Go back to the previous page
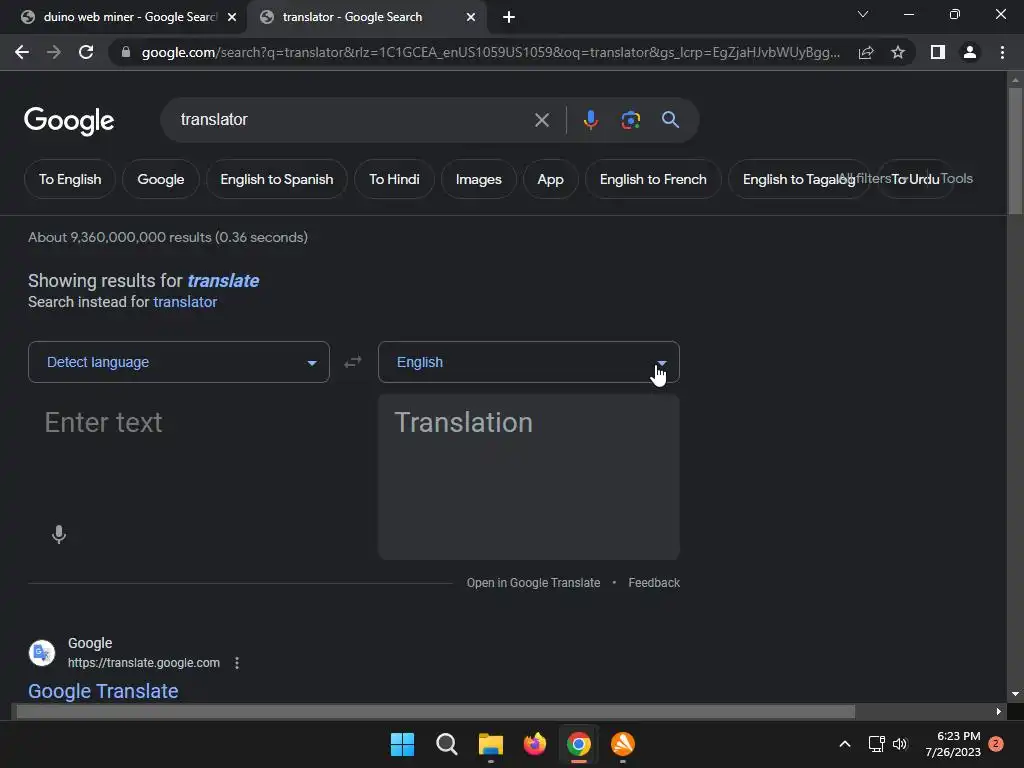This screenshot has height=768, width=1024. pos(22,52)
